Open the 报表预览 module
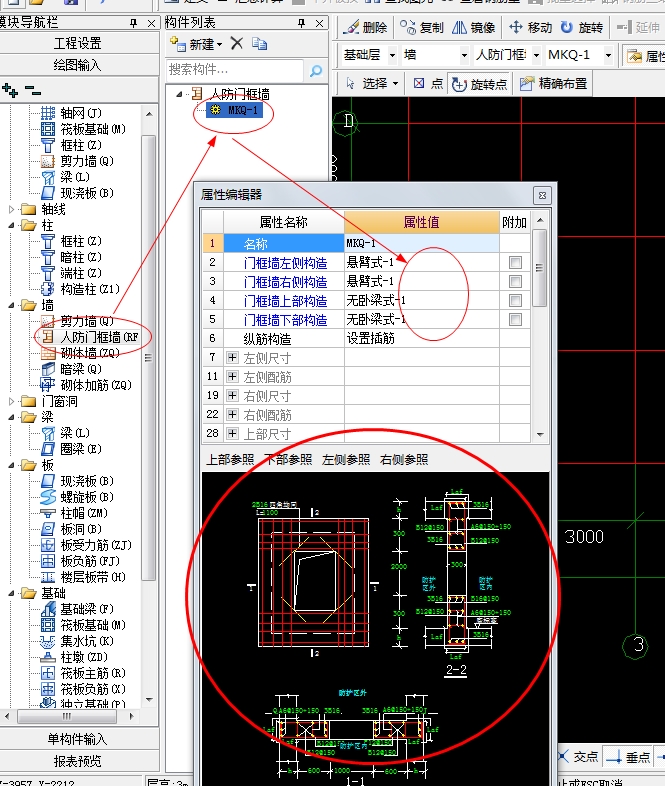 point(78,761)
